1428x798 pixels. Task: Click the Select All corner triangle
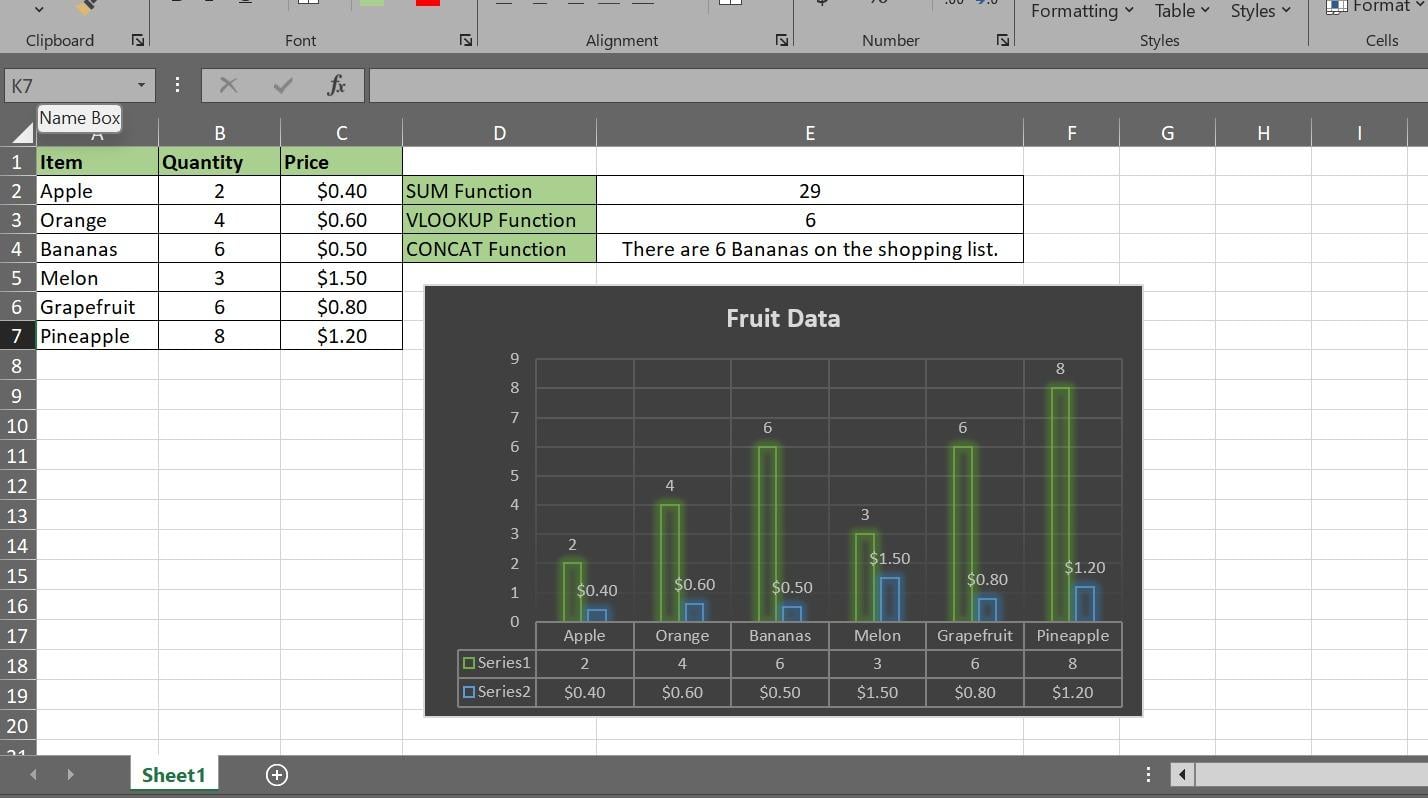pyautogui.click(x=20, y=133)
